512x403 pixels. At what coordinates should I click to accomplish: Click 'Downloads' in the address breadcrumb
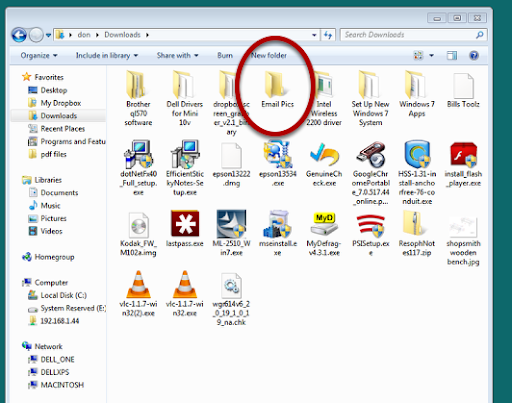[x=122, y=35]
